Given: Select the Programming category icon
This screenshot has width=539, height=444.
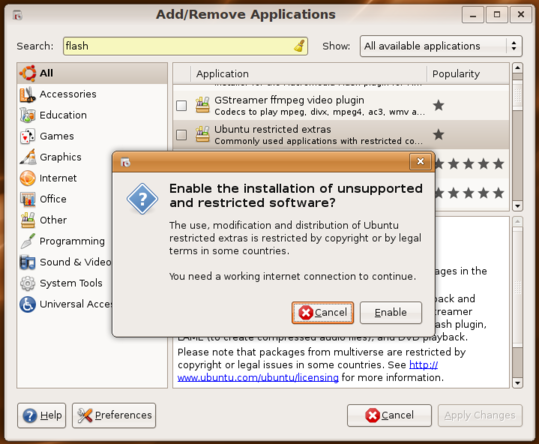Looking at the screenshot, I should tap(28, 241).
